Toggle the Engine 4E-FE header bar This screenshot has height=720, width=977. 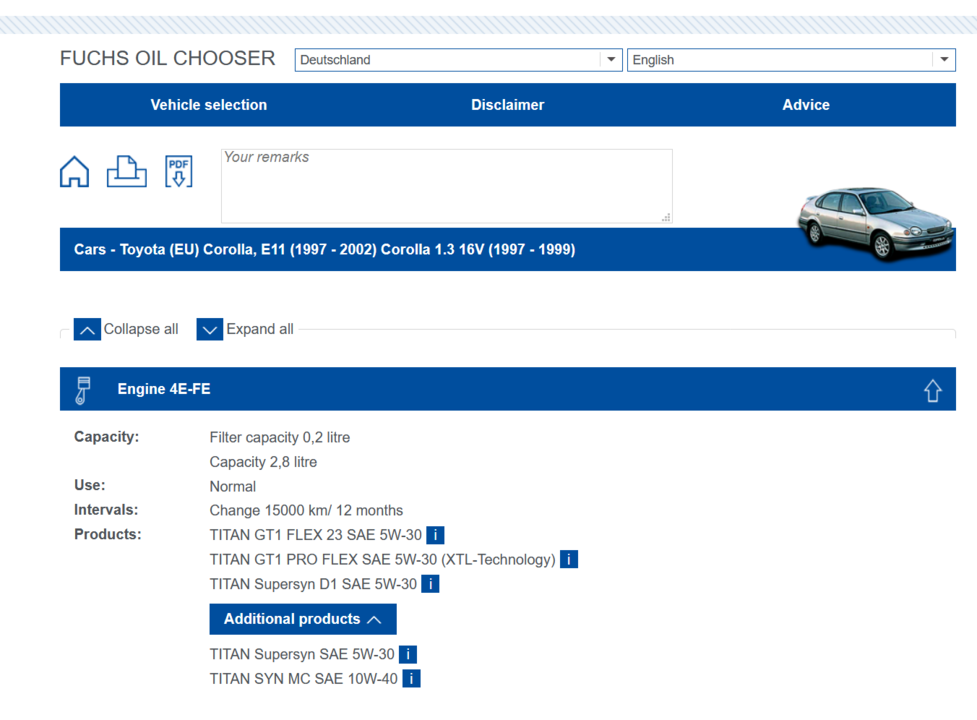[508, 389]
